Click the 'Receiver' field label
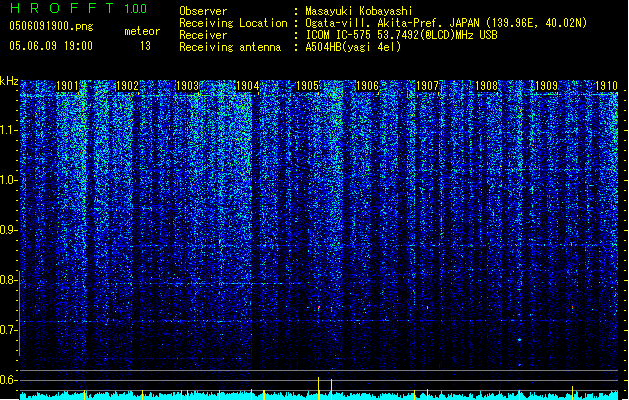Screen dimensions: 629x400 [203, 35]
